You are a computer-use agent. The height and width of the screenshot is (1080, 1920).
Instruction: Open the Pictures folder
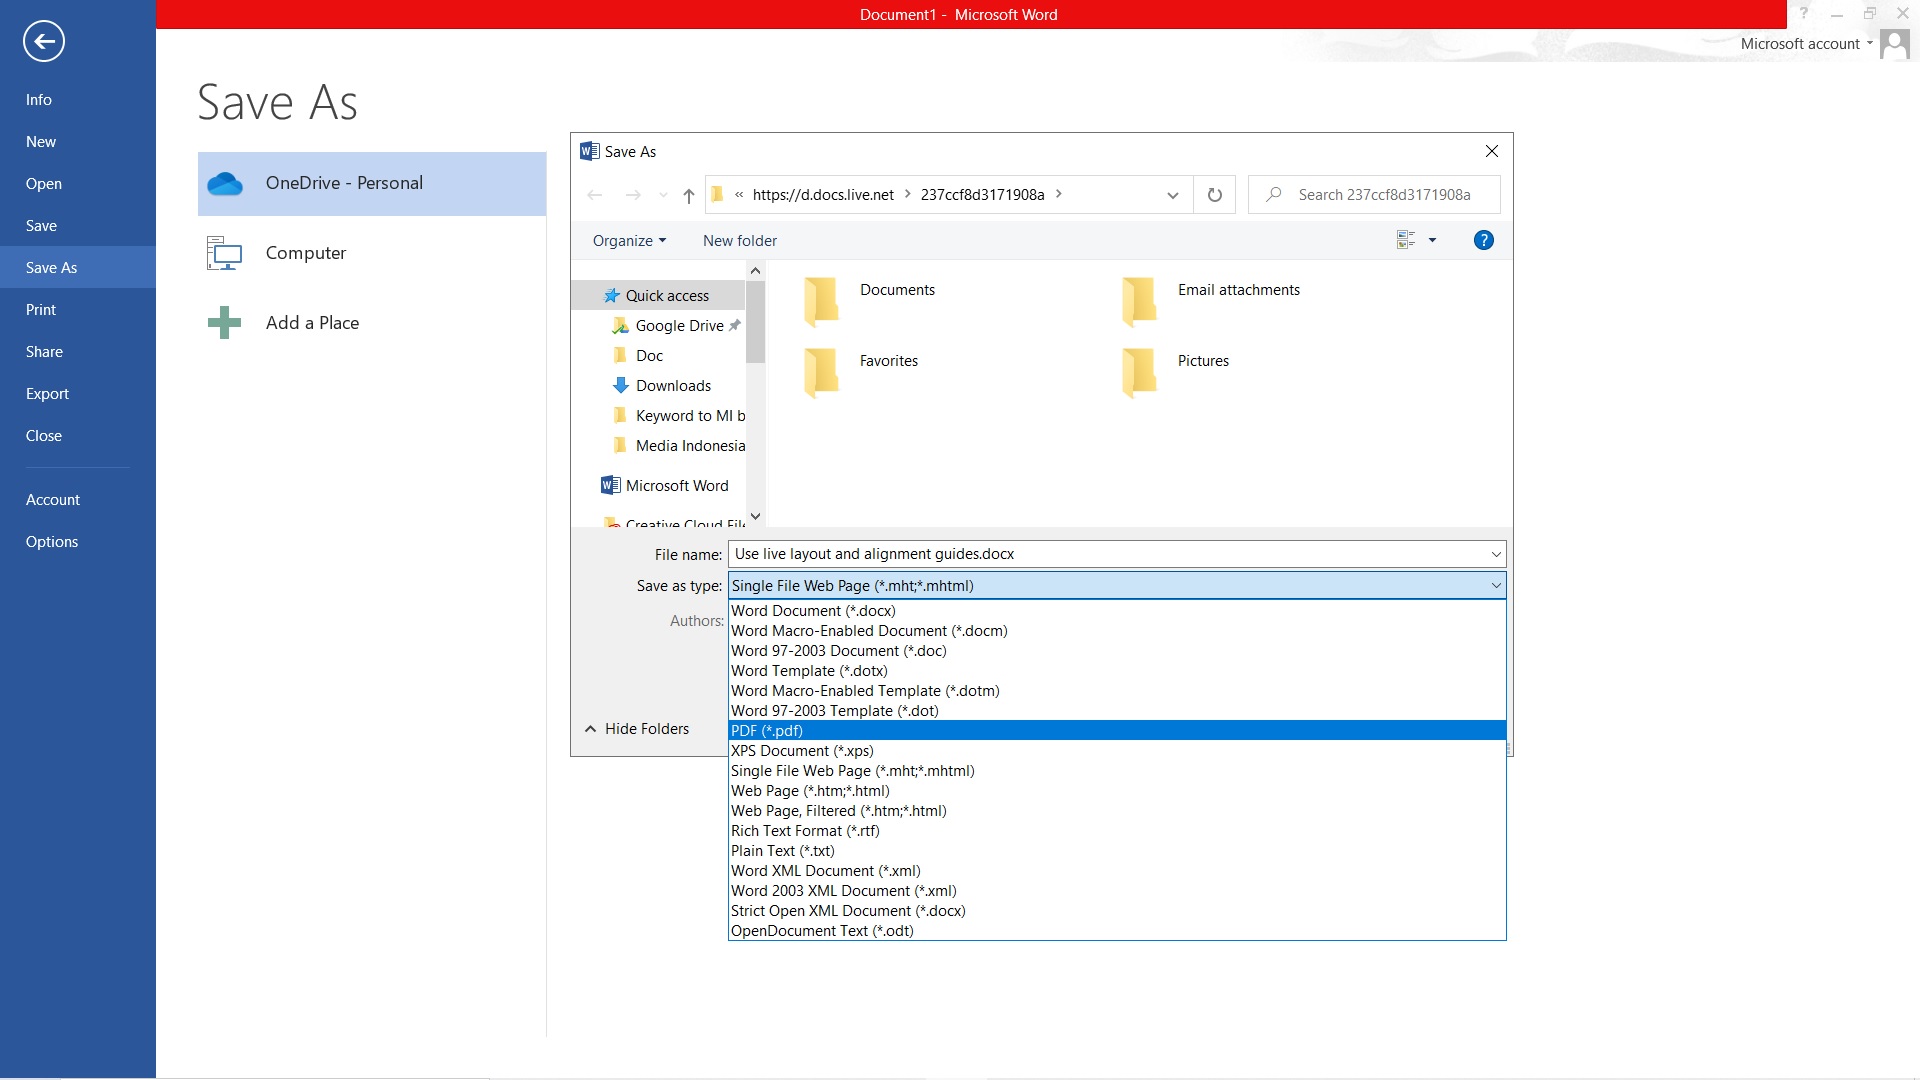(1175, 372)
